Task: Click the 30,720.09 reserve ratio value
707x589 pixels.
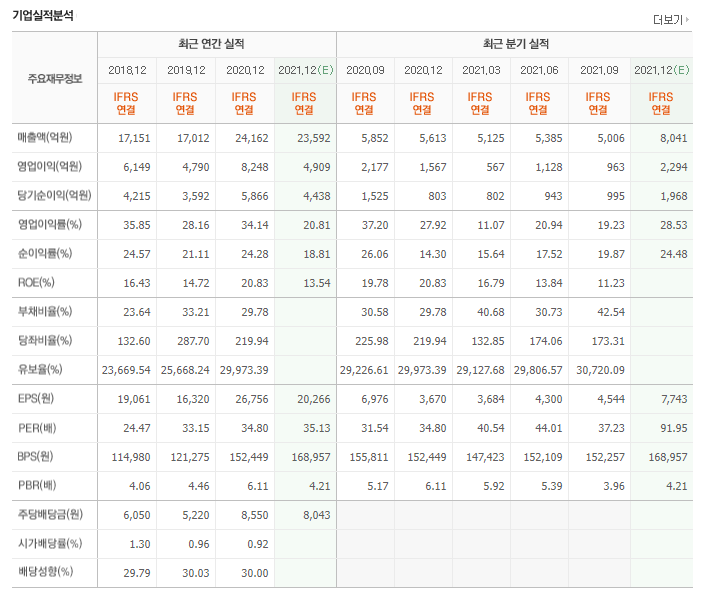Action: pos(600,370)
